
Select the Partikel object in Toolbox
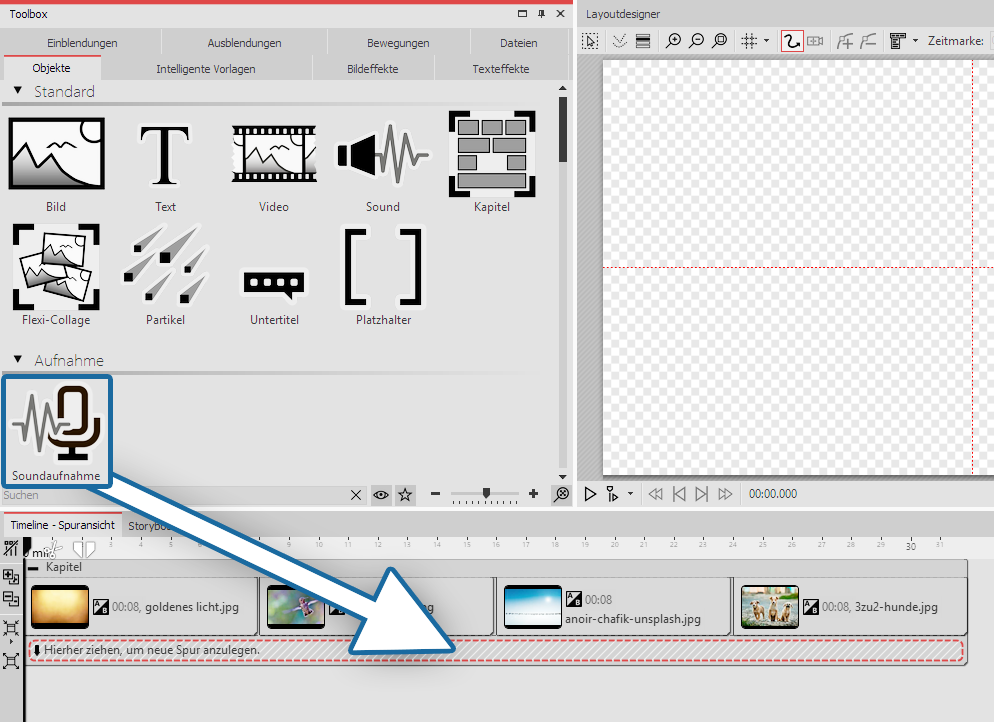pyautogui.click(x=165, y=267)
